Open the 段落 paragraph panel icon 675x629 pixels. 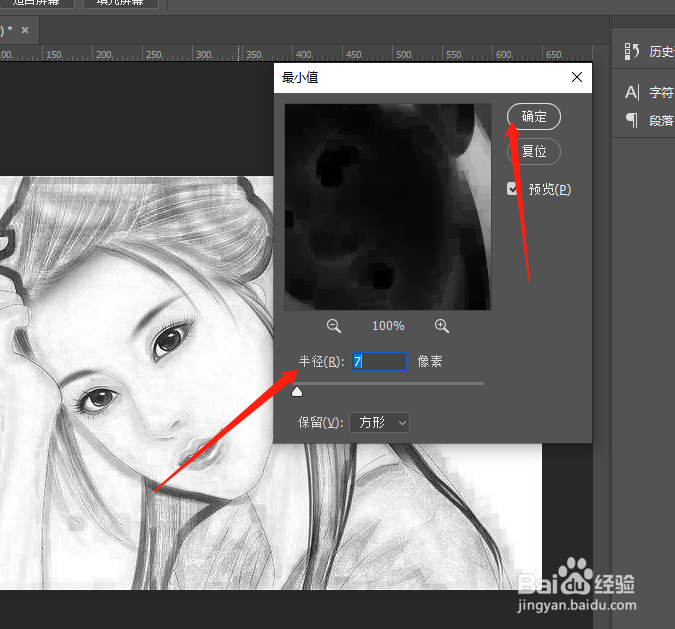632,120
